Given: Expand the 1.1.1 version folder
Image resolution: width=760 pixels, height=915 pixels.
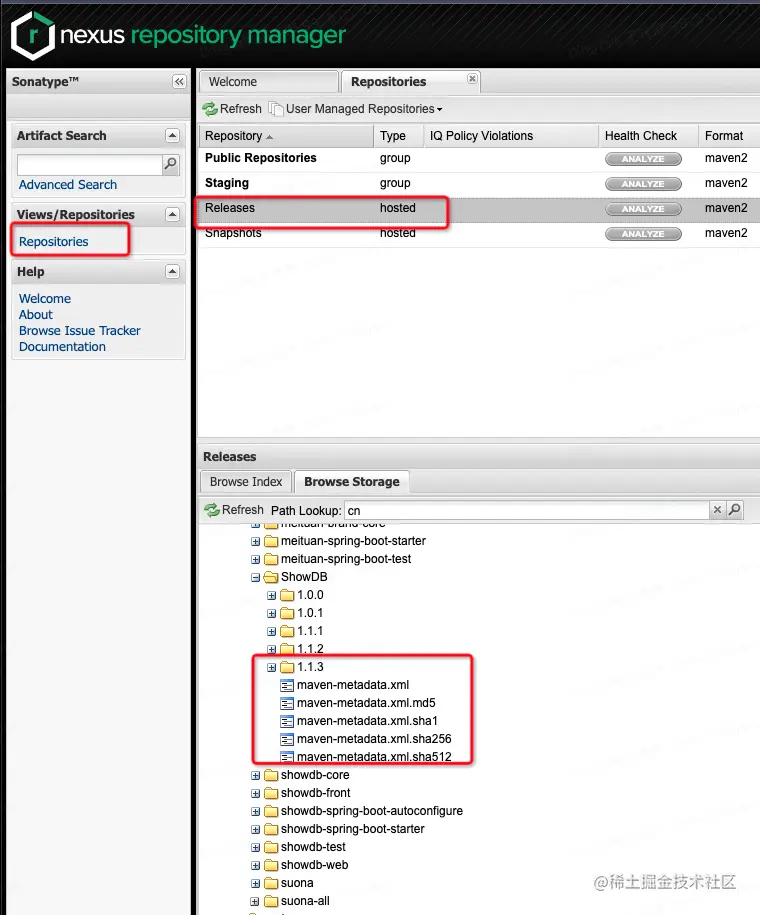Looking at the screenshot, I should point(271,632).
